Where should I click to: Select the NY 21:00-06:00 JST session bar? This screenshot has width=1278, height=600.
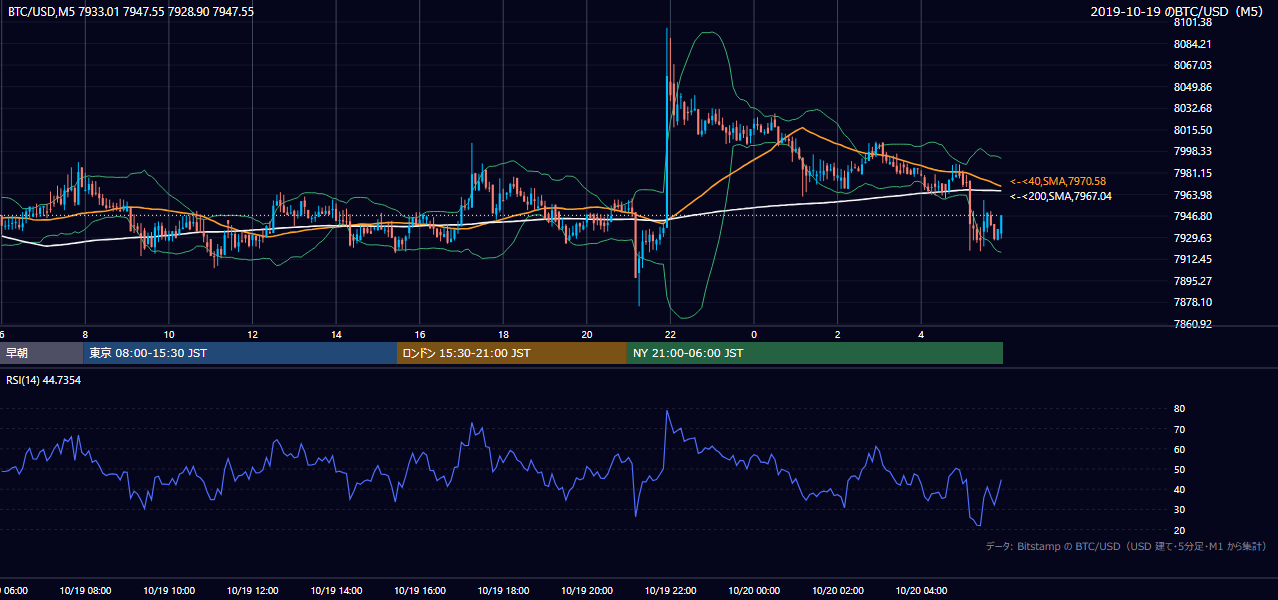coord(815,353)
